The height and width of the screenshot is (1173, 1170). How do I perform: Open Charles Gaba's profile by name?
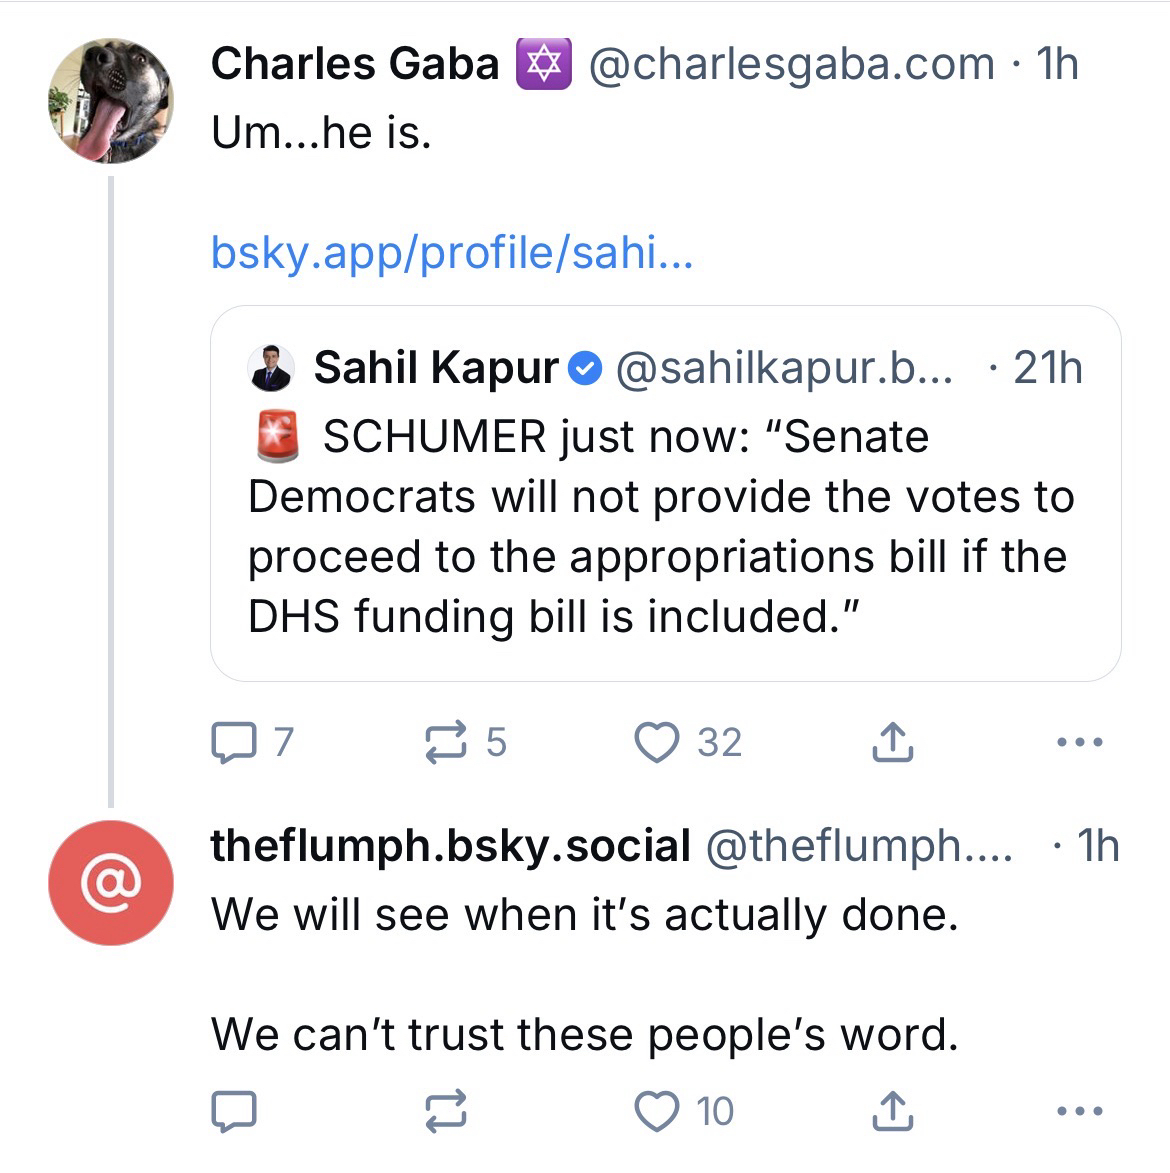pos(355,64)
